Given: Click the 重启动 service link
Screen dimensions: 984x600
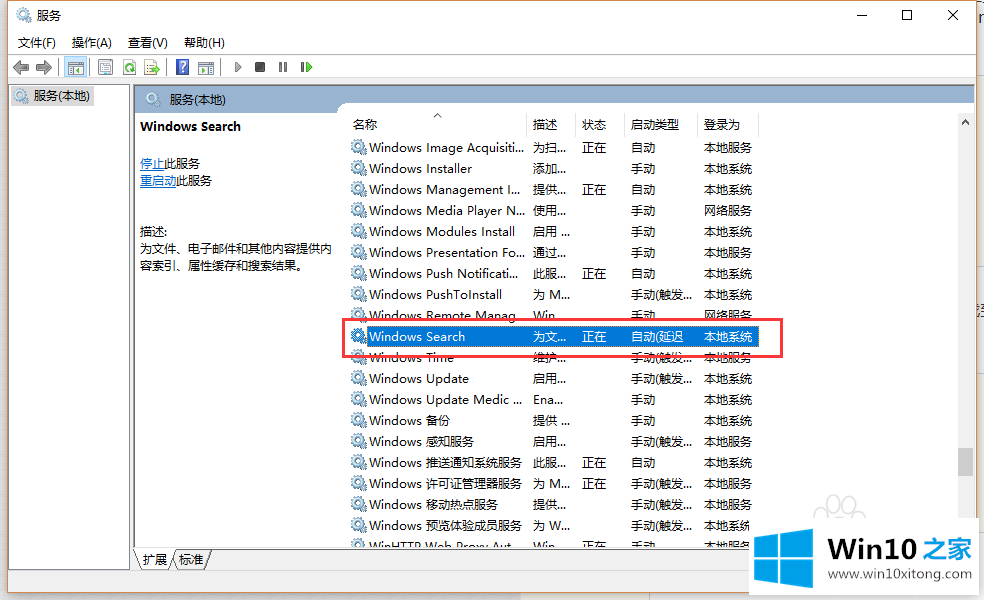Looking at the screenshot, I should tap(158, 181).
